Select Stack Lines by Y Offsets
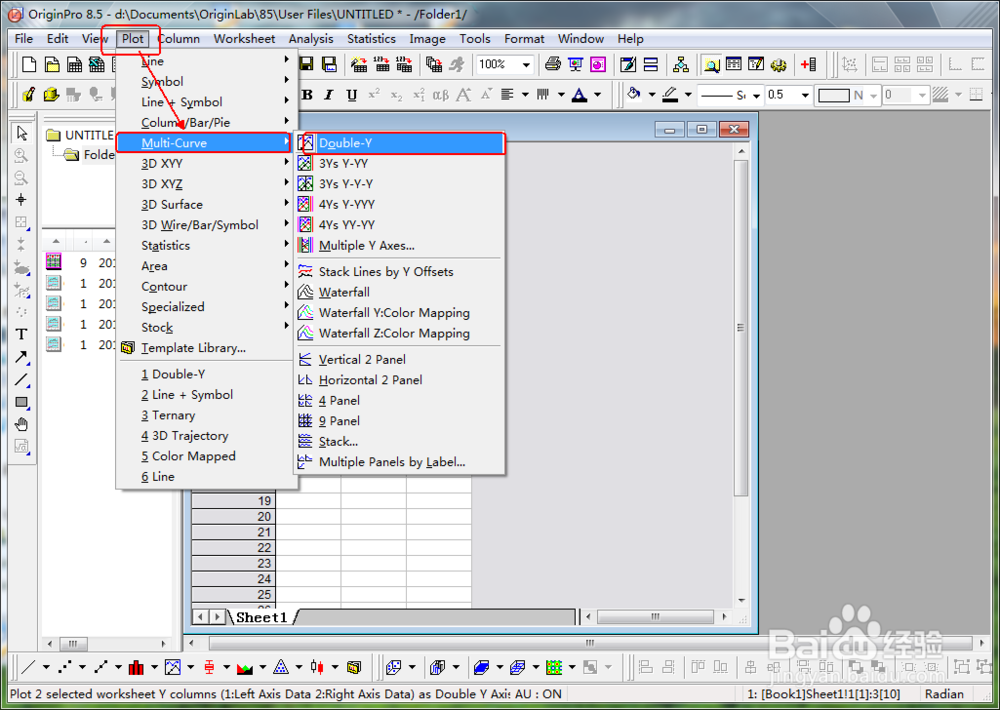The width and height of the screenshot is (1000, 710). tap(400, 272)
